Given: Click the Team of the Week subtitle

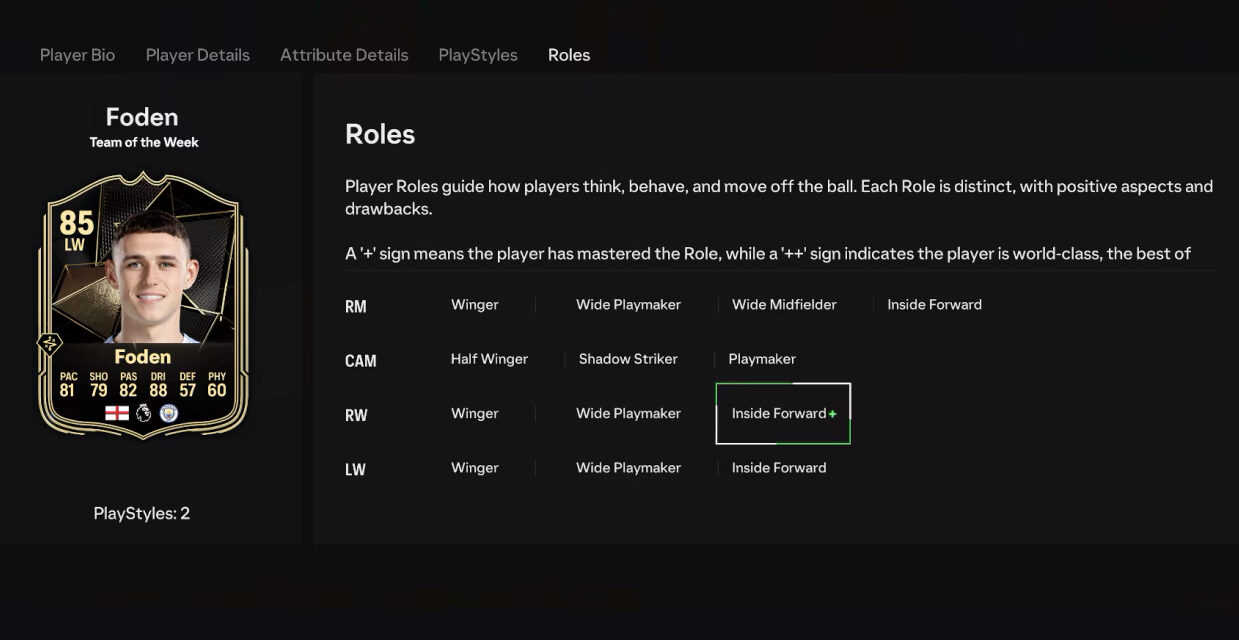Looking at the screenshot, I should 144,142.
